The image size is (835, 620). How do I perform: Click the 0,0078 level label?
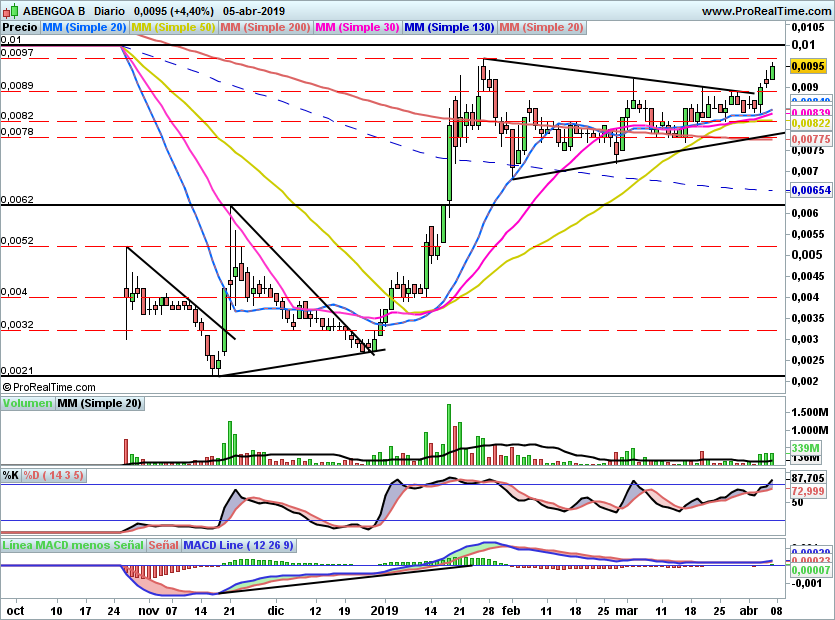(x=17, y=131)
